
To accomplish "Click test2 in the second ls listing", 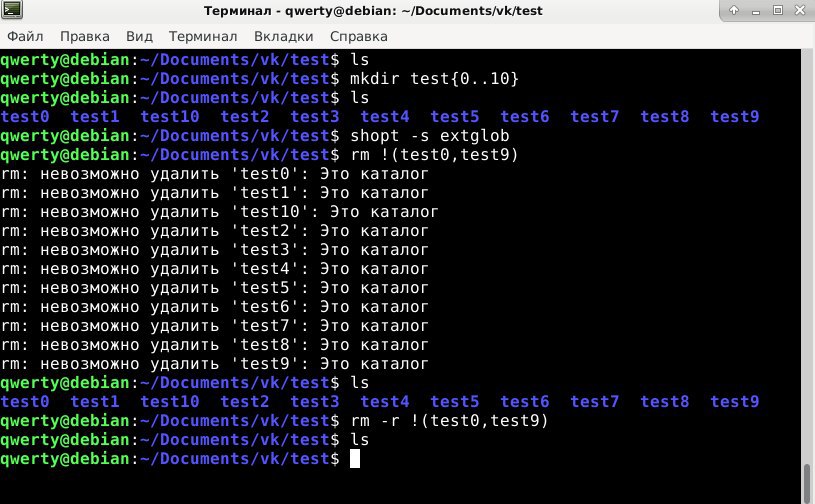I will pyautogui.click(x=244, y=402).
